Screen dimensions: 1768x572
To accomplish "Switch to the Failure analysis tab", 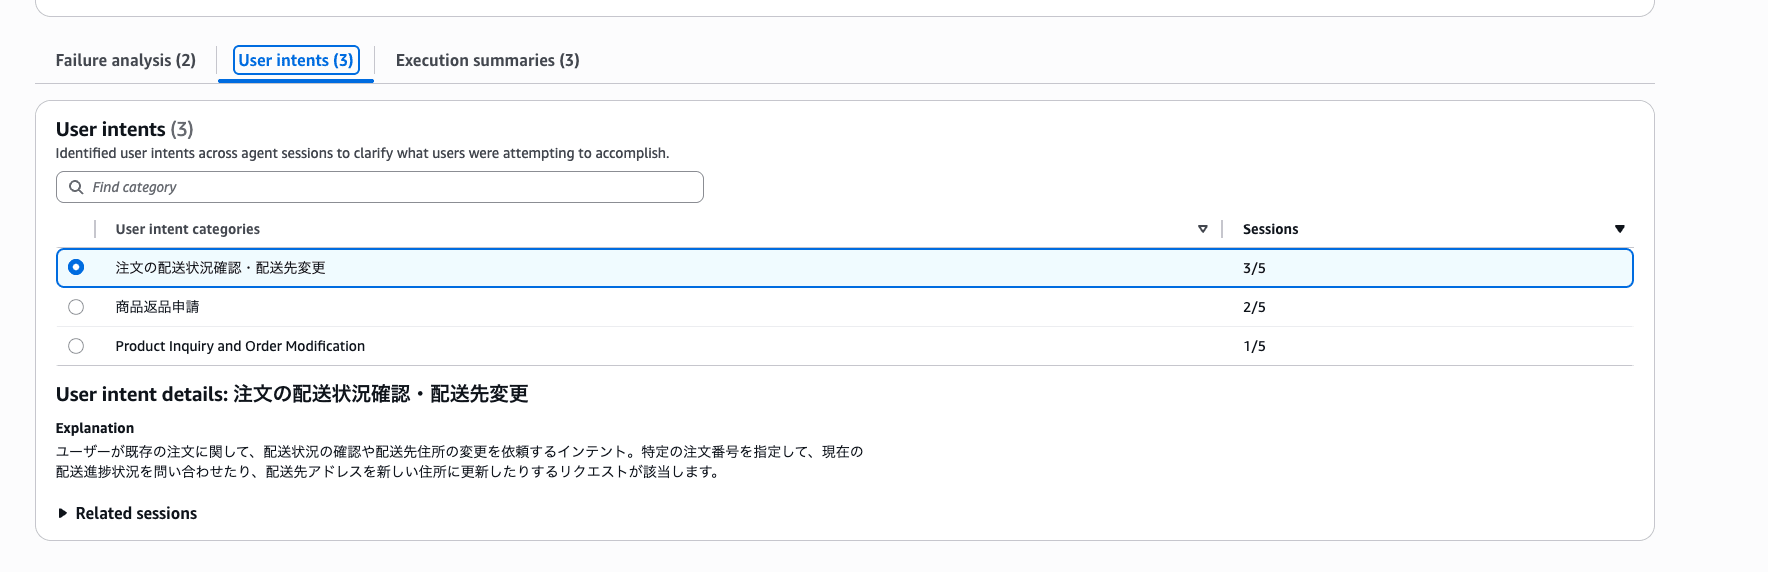I will (x=126, y=60).
